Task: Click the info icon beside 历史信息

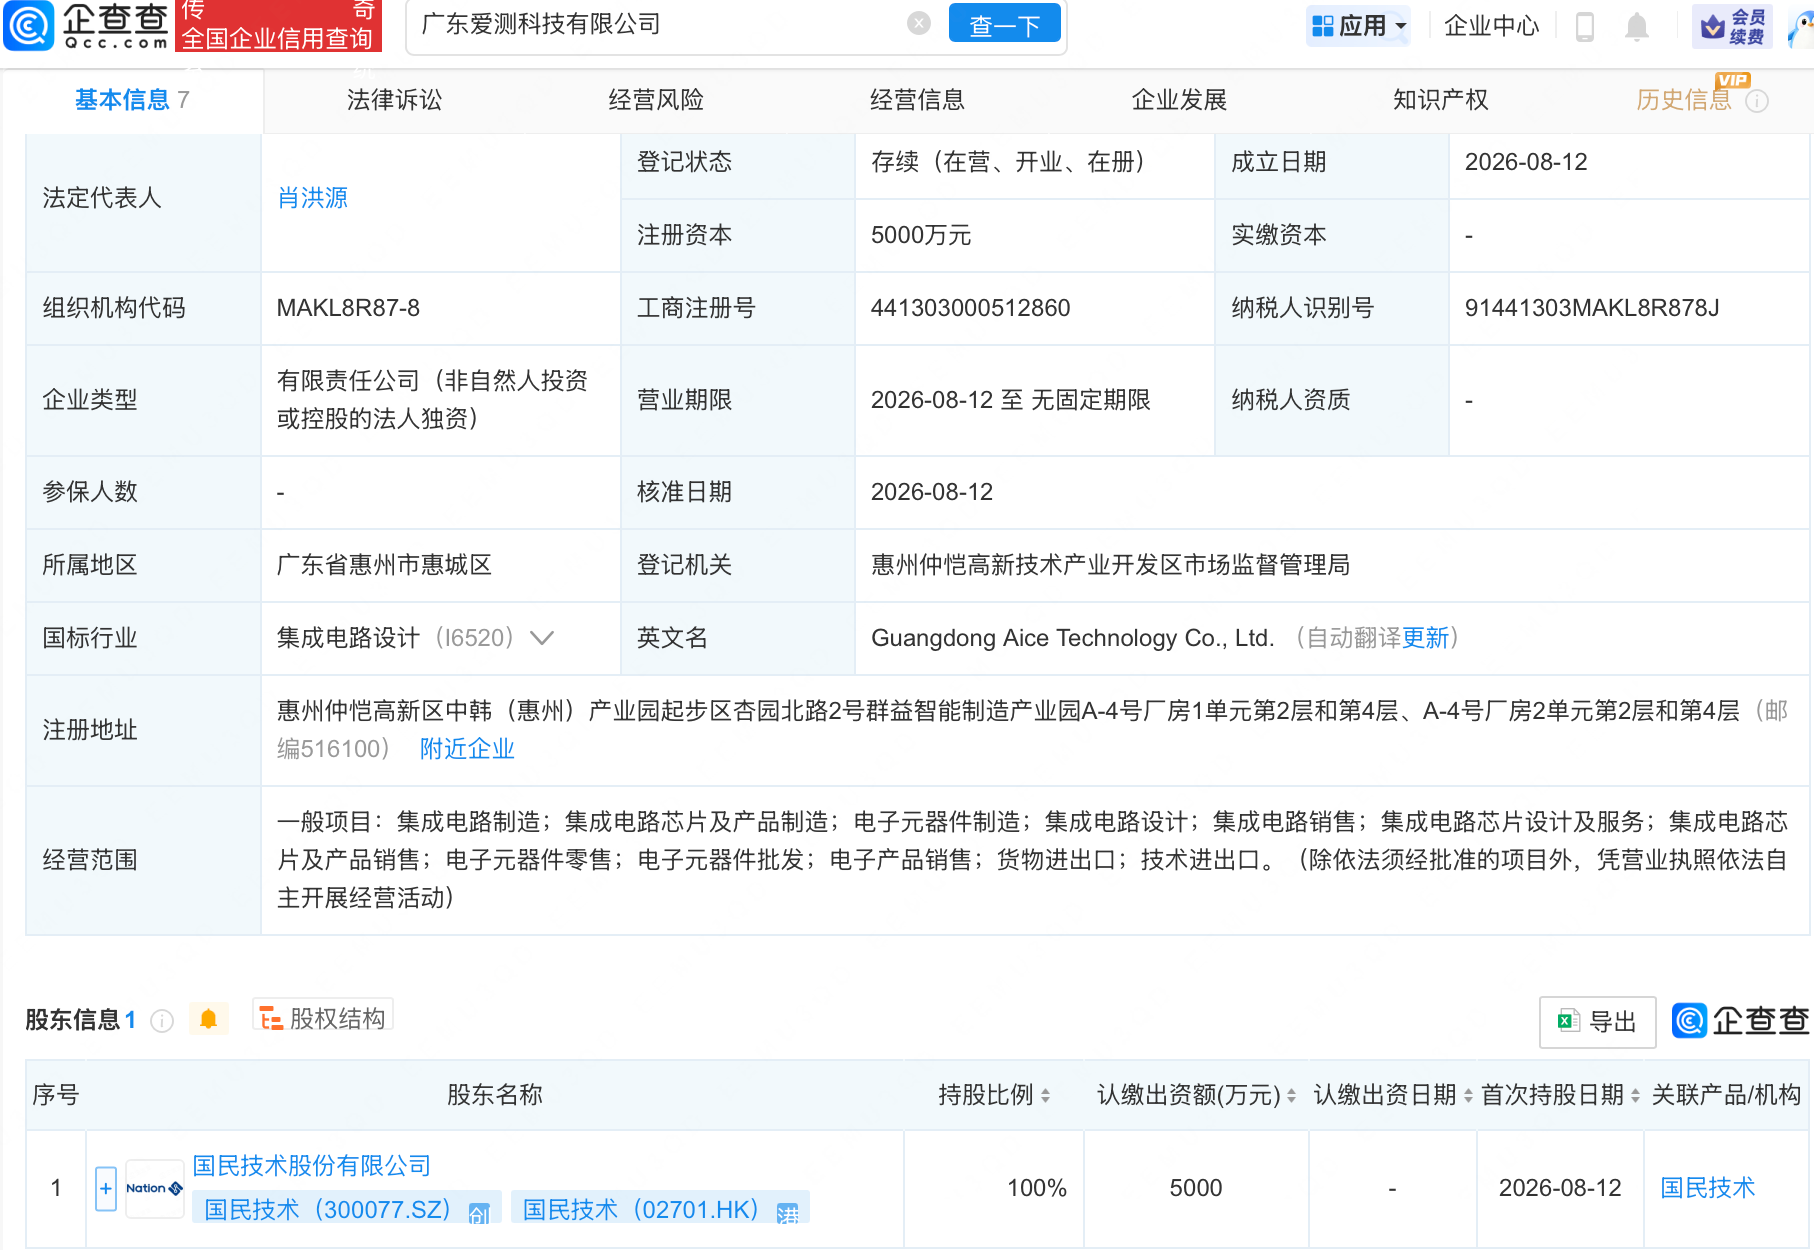Action: [1757, 101]
